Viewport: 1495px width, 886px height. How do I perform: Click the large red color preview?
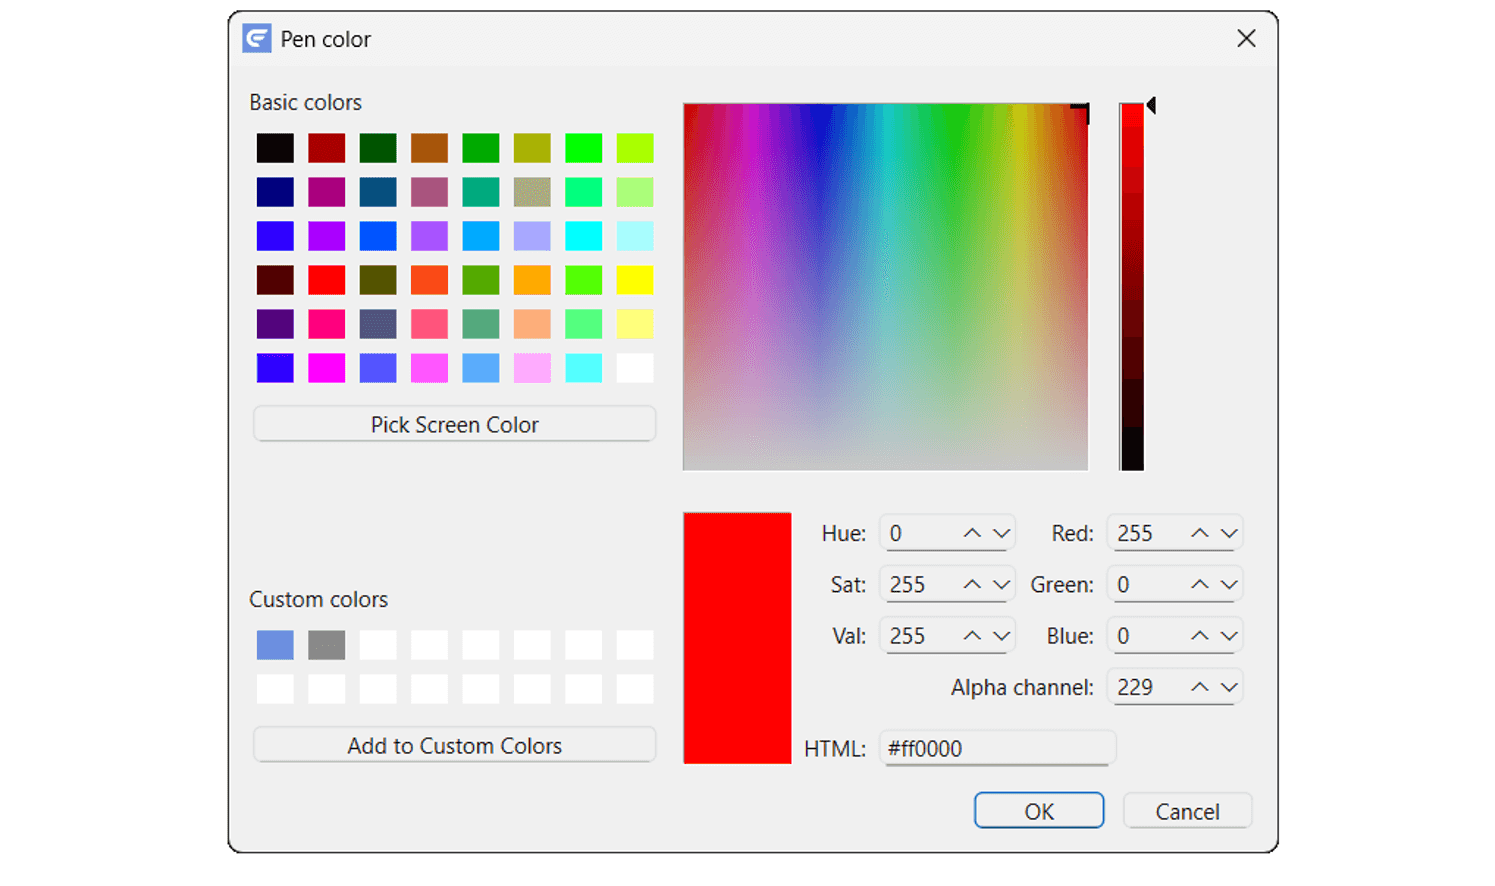click(737, 638)
